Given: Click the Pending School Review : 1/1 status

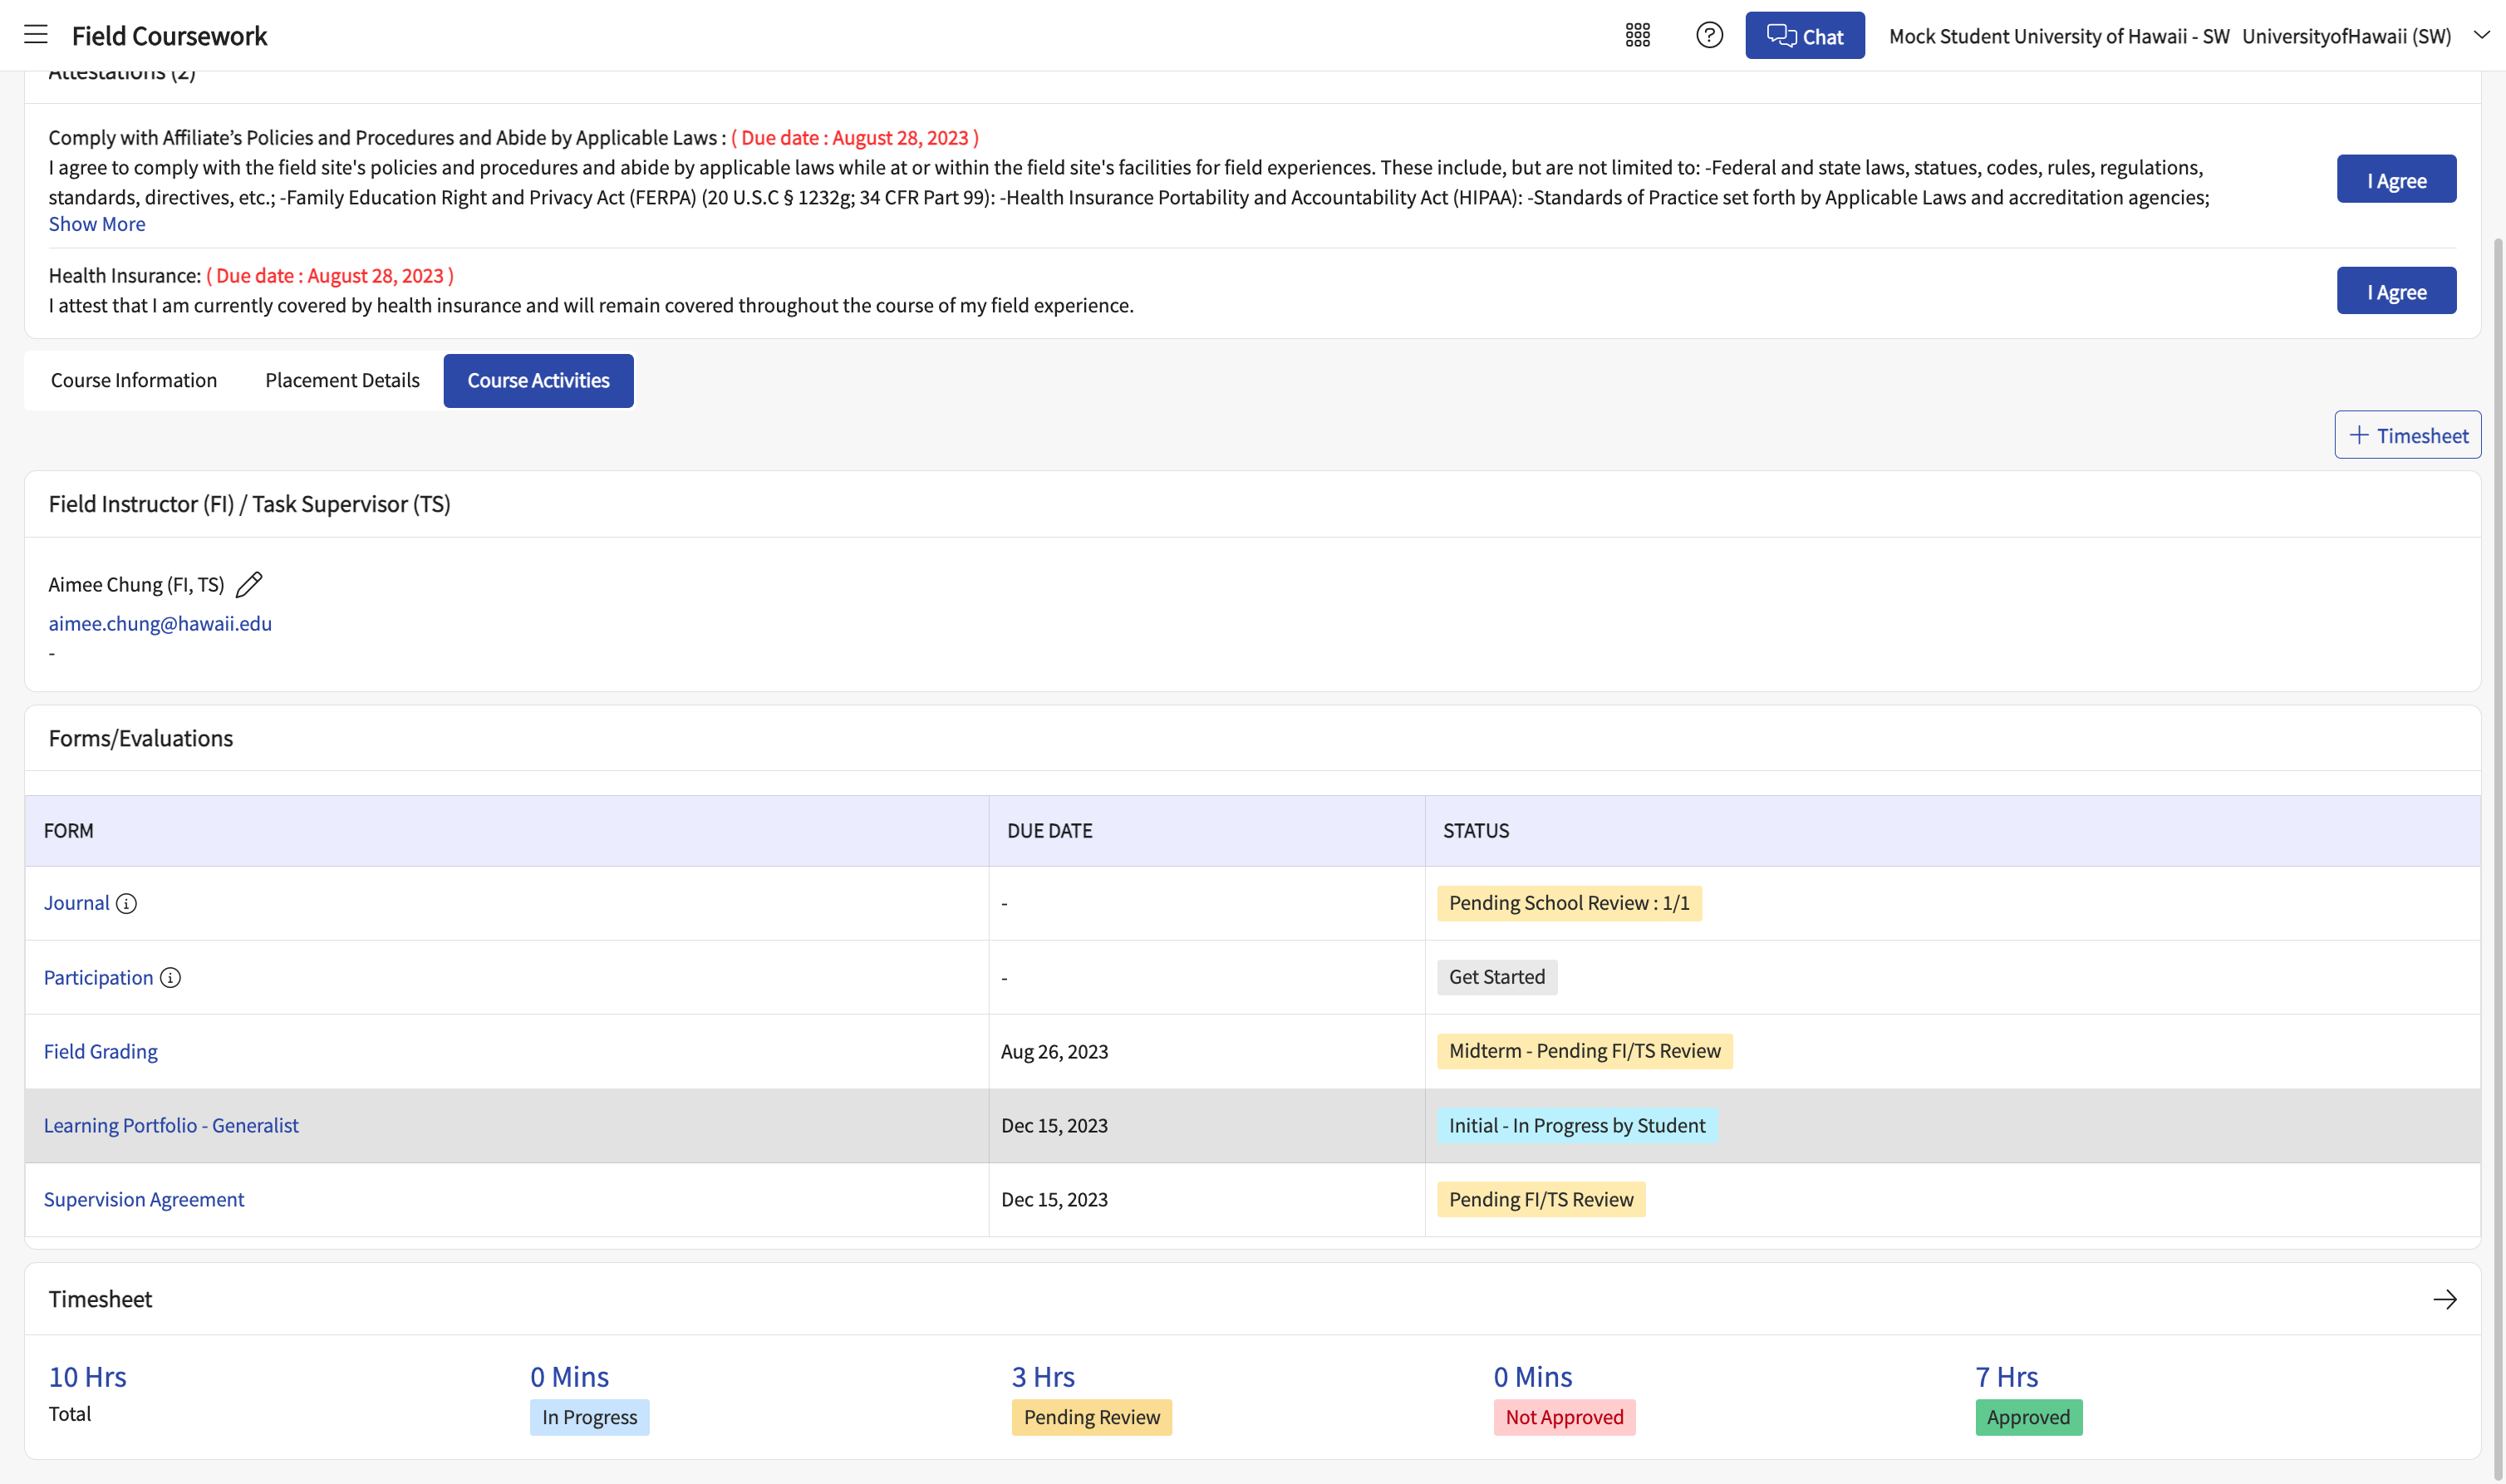Looking at the screenshot, I should 1568,903.
